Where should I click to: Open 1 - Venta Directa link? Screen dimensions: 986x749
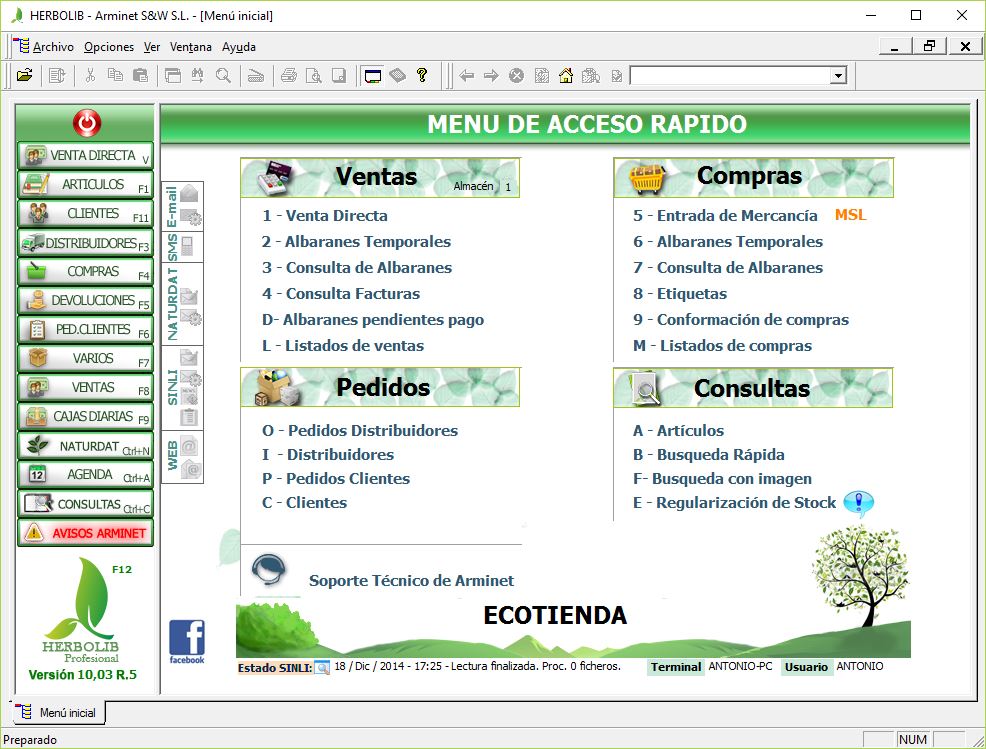[324, 216]
